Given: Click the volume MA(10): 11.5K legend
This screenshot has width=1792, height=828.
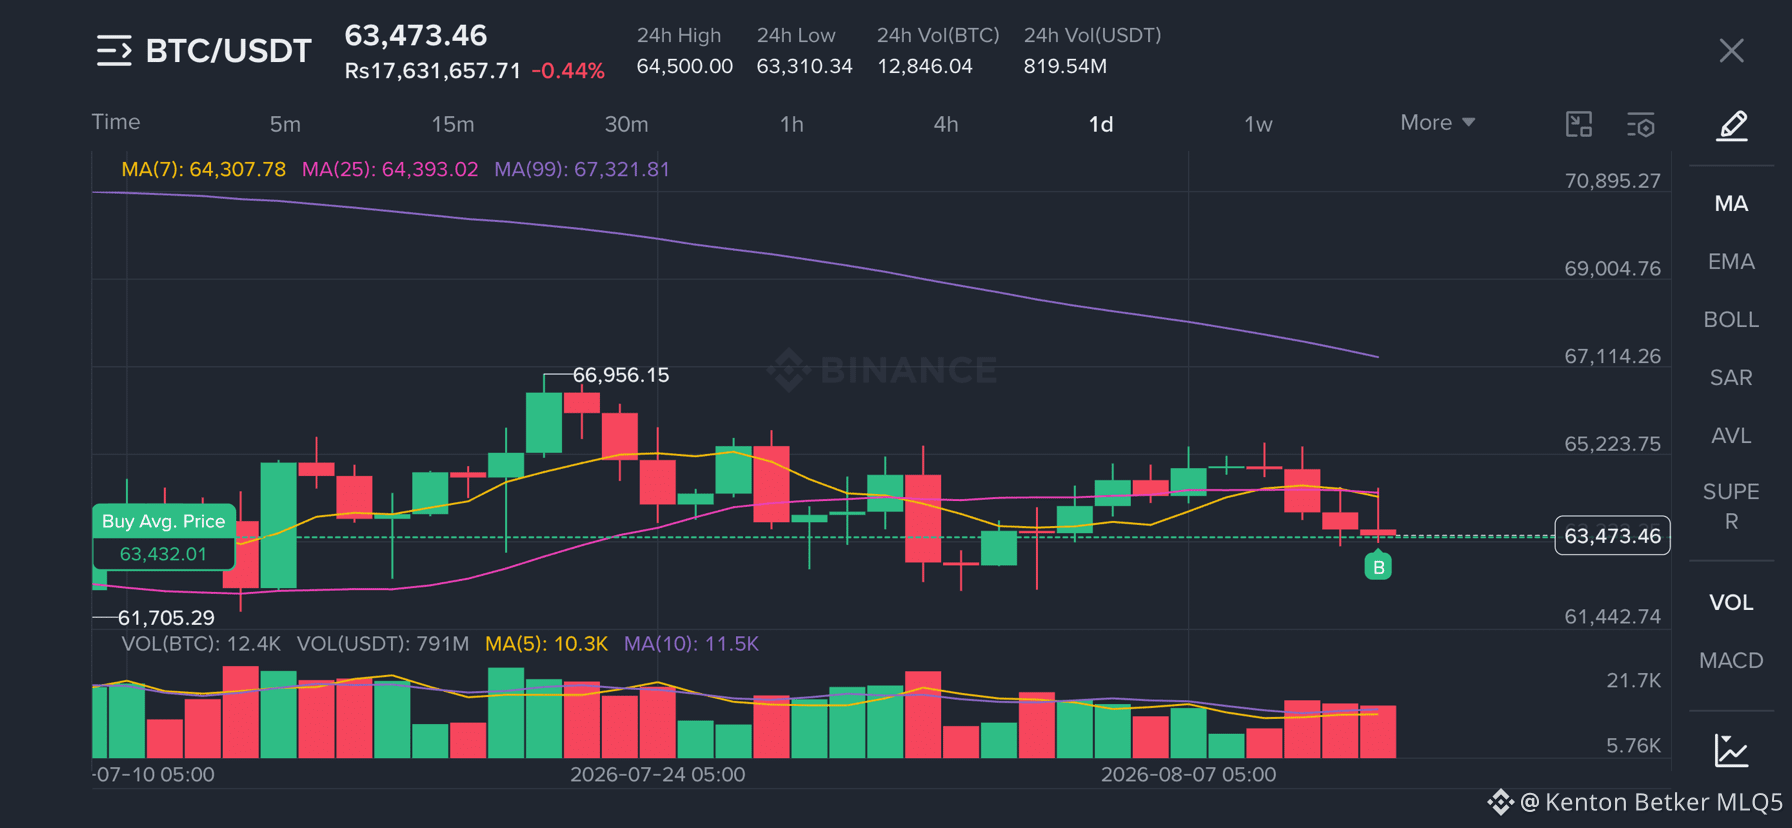Looking at the screenshot, I should tap(691, 644).
